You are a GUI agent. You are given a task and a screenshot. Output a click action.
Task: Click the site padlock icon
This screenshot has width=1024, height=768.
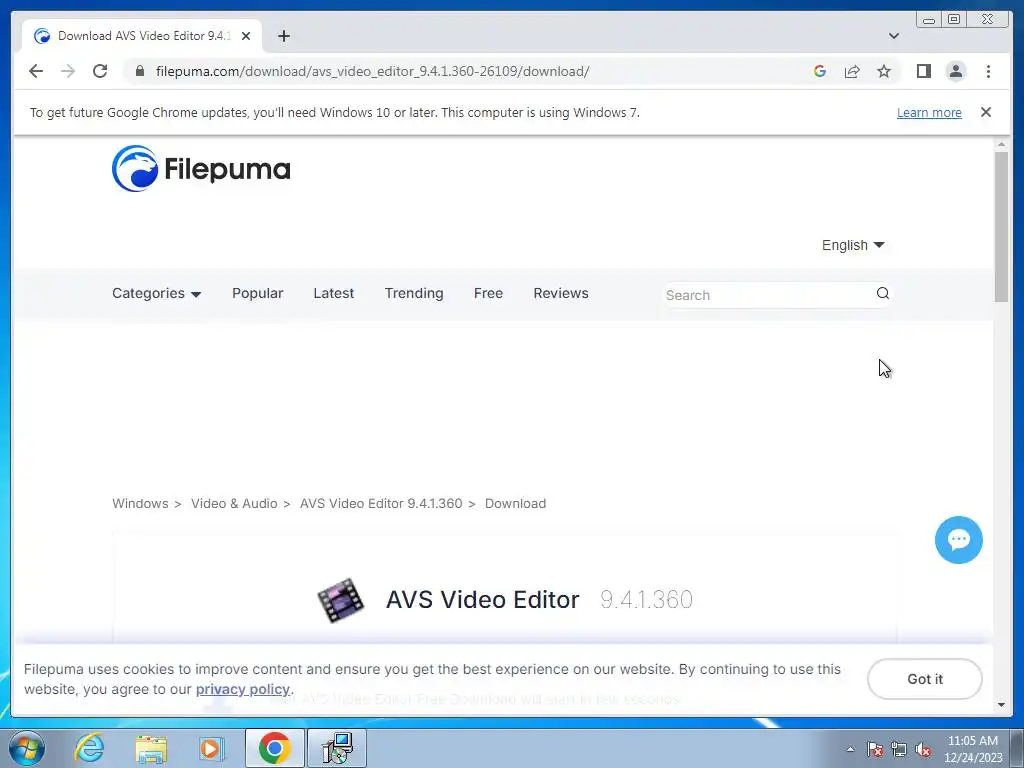tap(139, 71)
